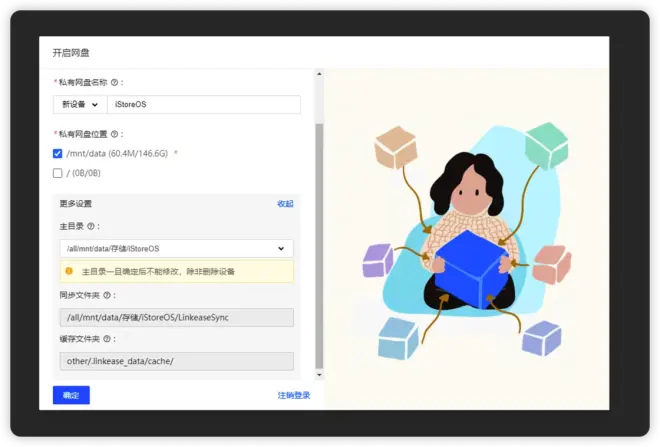
Task: Click the 私有网盘位置 label
Action: tap(83, 134)
